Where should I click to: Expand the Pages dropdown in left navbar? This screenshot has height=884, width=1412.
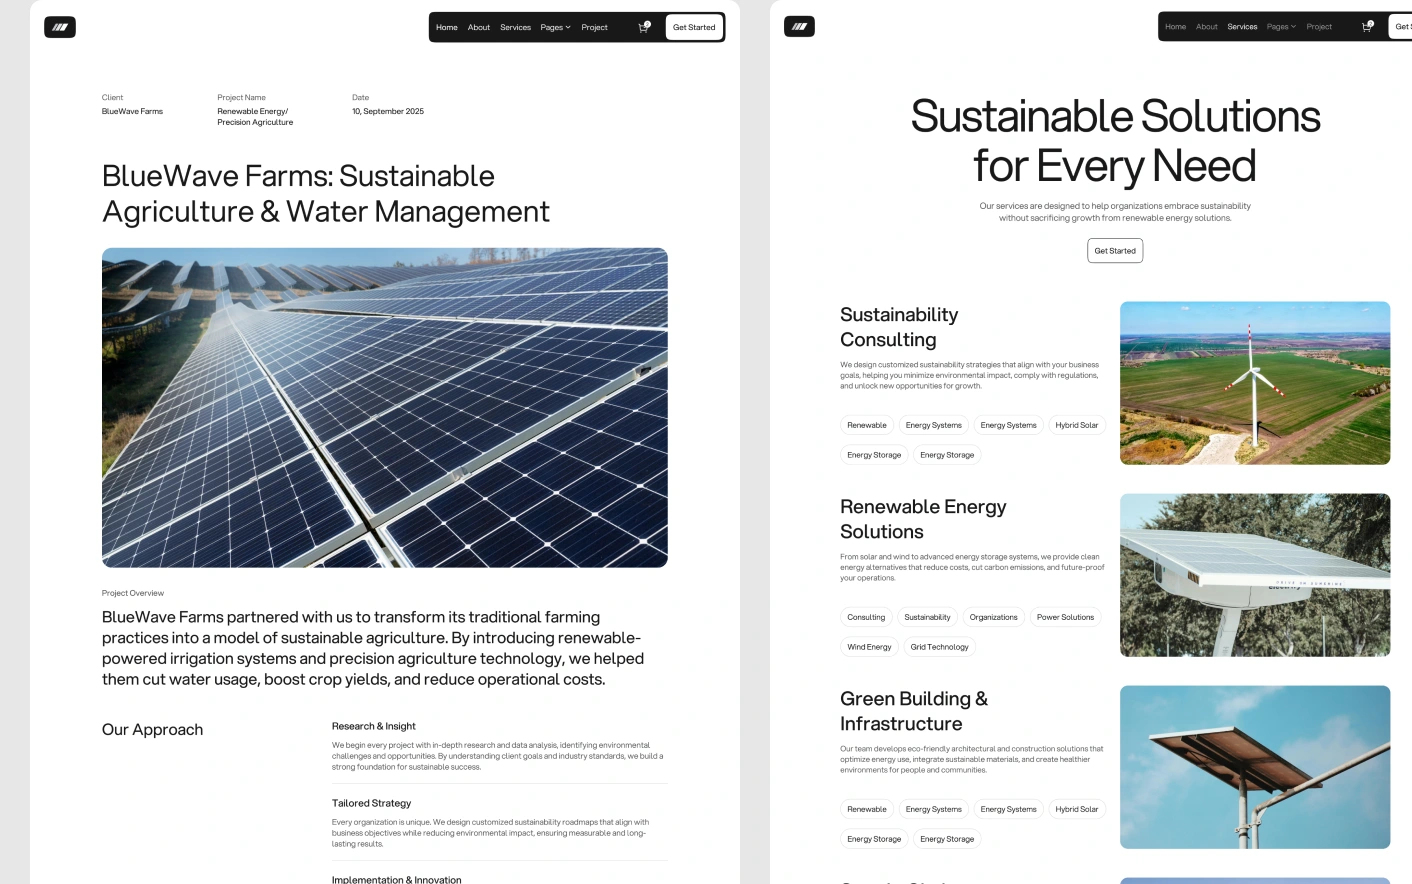click(555, 27)
